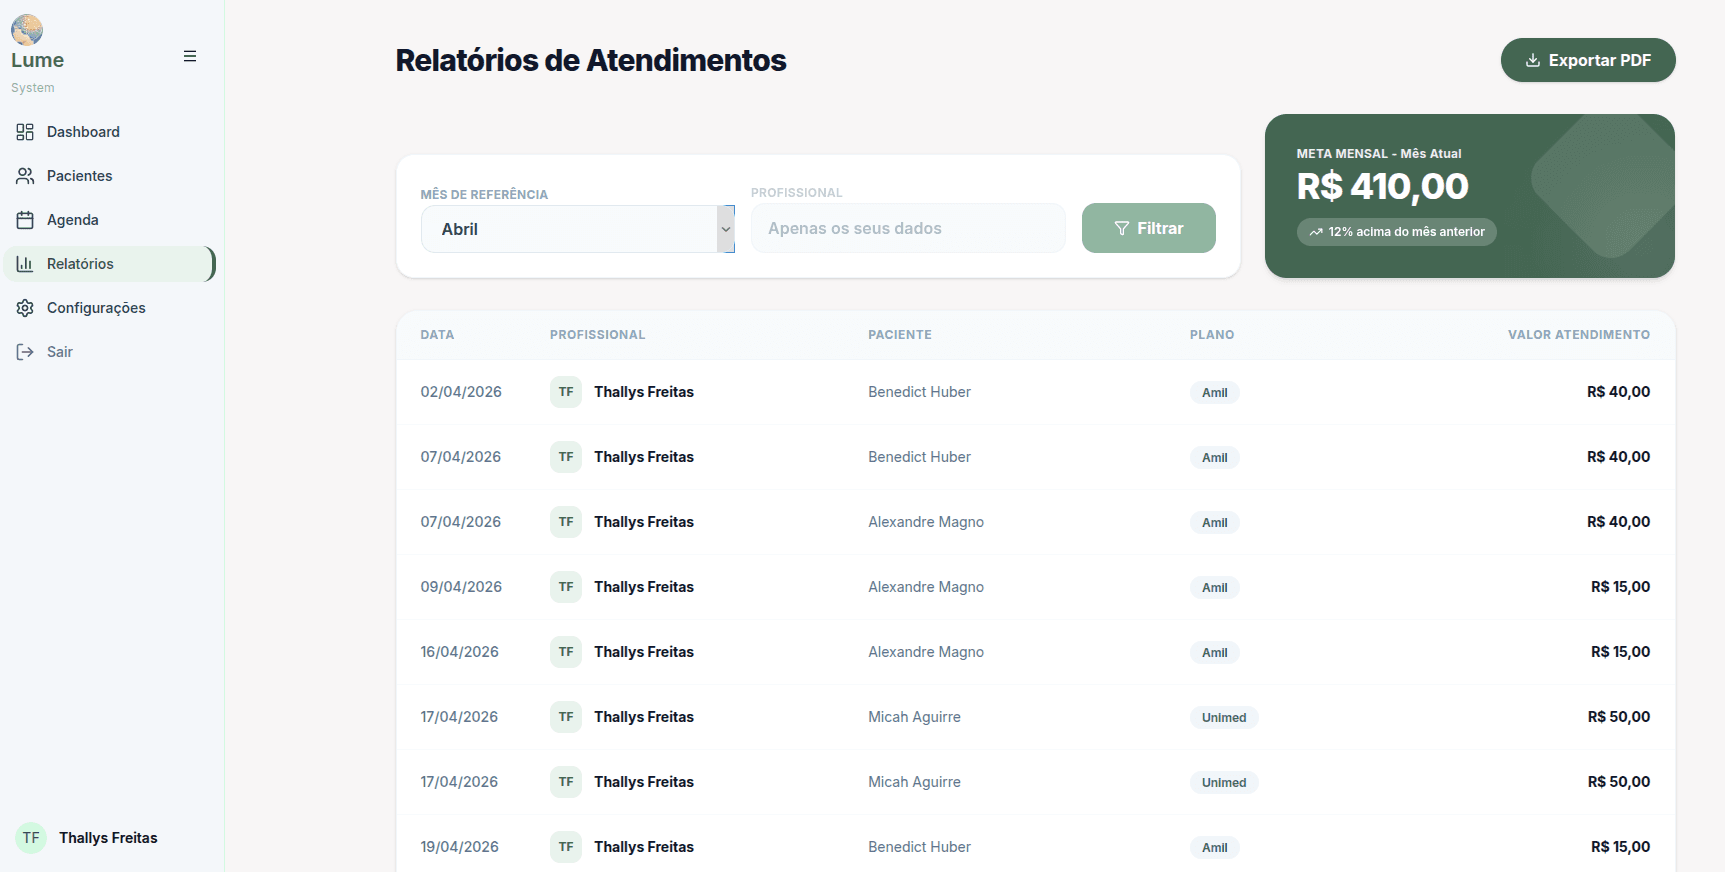
Task: Click Alexandre Magno in the 09/04/2026 row
Action: (926, 587)
